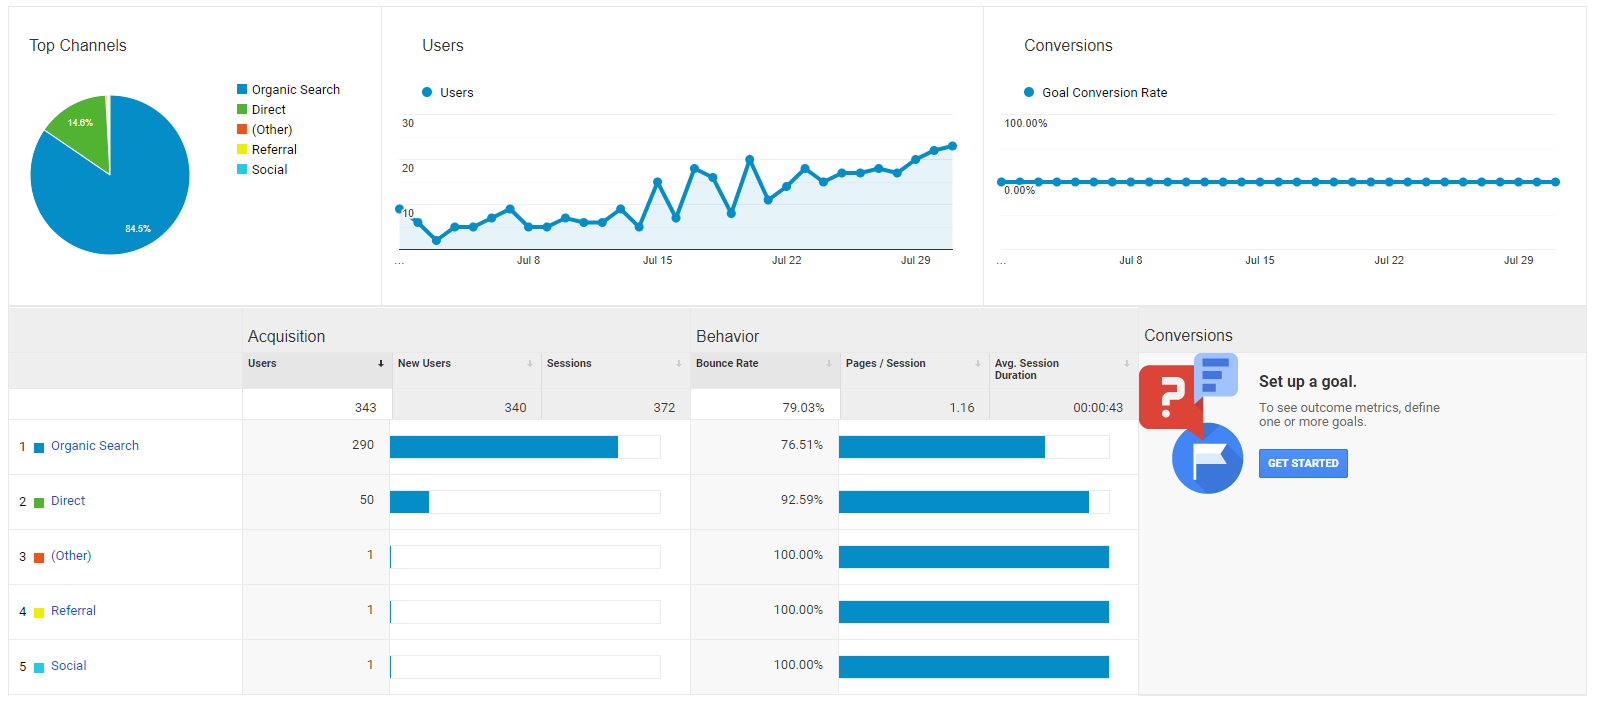Sort by Pages / Session column arrow
Viewport: 1599px width, 703px height.
tap(978, 364)
